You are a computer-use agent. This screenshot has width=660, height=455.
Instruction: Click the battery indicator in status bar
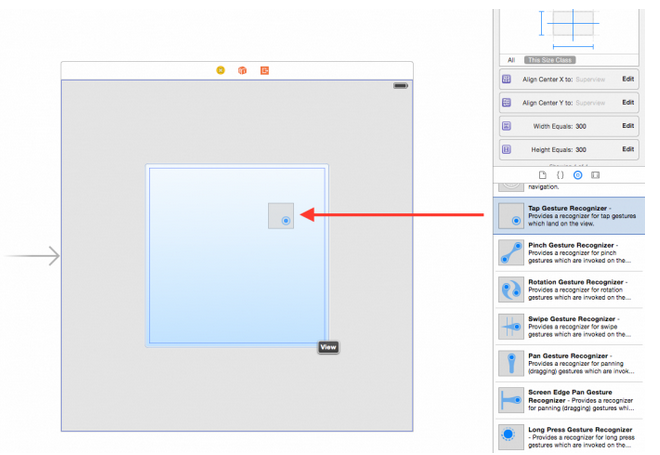[x=400, y=86]
